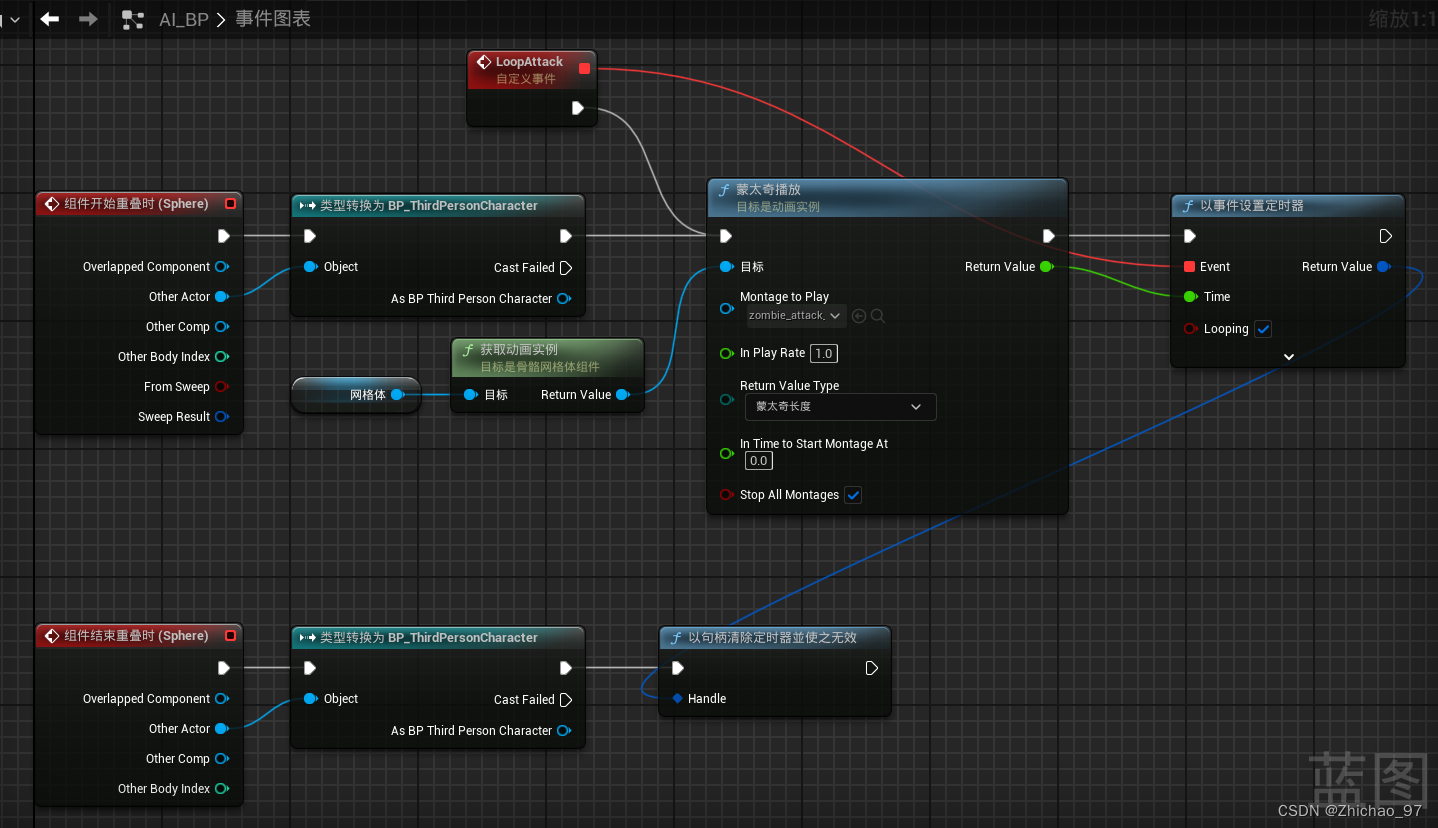Click the back navigation arrow
Viewport: 1438px width, 828px height.
tap(49, 19)
